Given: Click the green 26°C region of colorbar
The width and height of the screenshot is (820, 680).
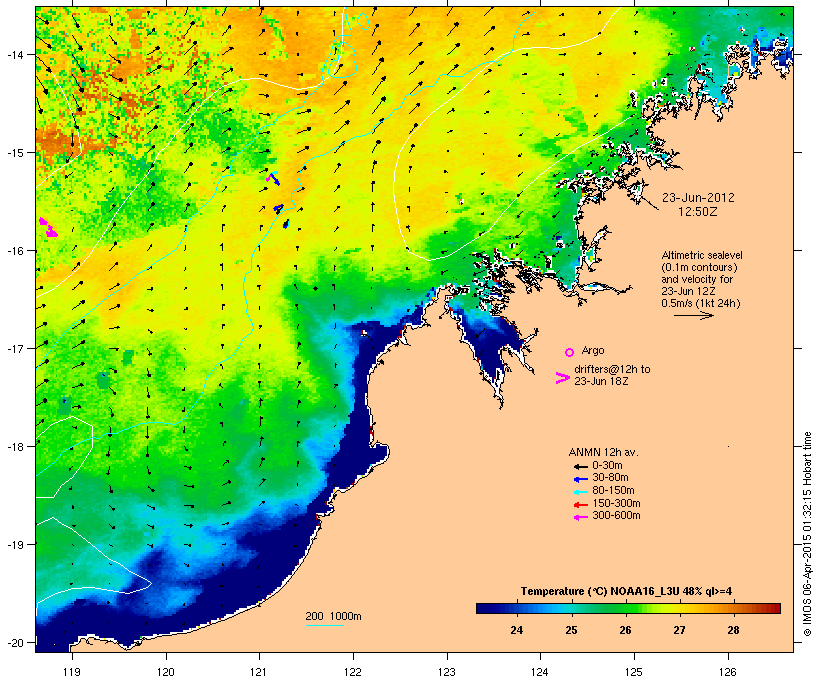Looking at the screenshot, I should 625,608.
